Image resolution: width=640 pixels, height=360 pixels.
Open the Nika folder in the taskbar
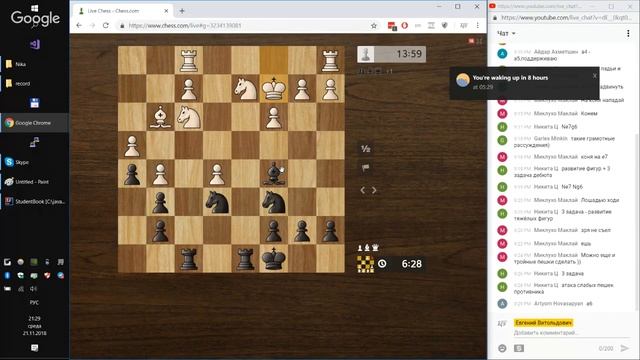[x=35, y=64]
